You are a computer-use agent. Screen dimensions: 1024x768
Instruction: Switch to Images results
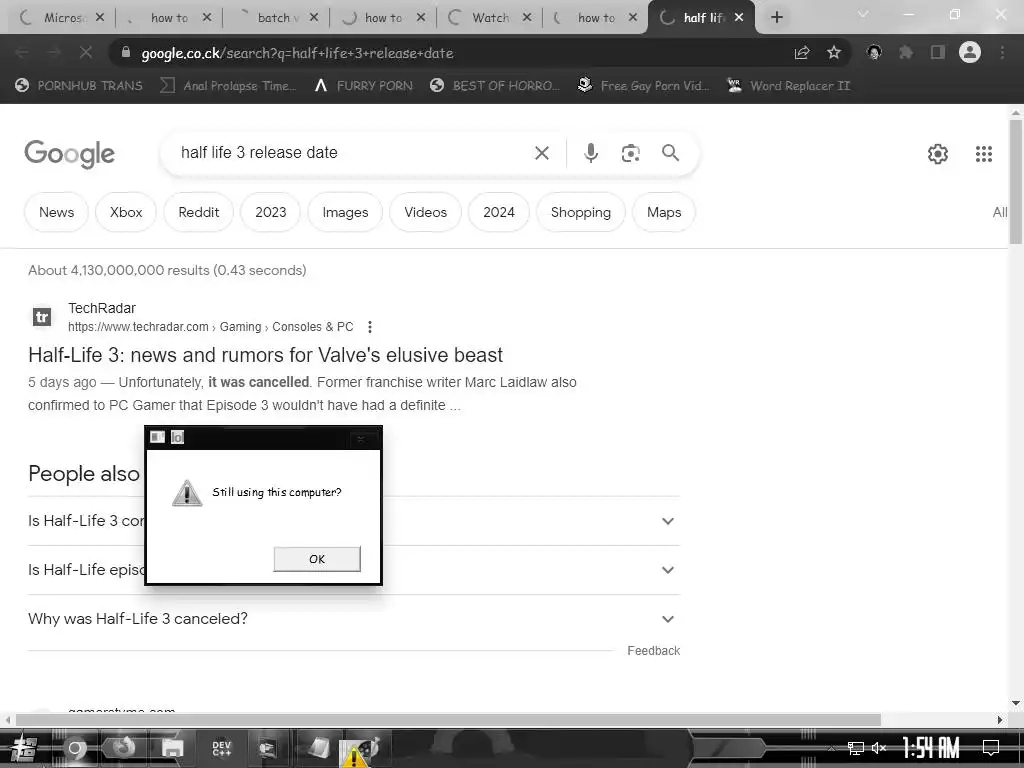coord(345,212)
